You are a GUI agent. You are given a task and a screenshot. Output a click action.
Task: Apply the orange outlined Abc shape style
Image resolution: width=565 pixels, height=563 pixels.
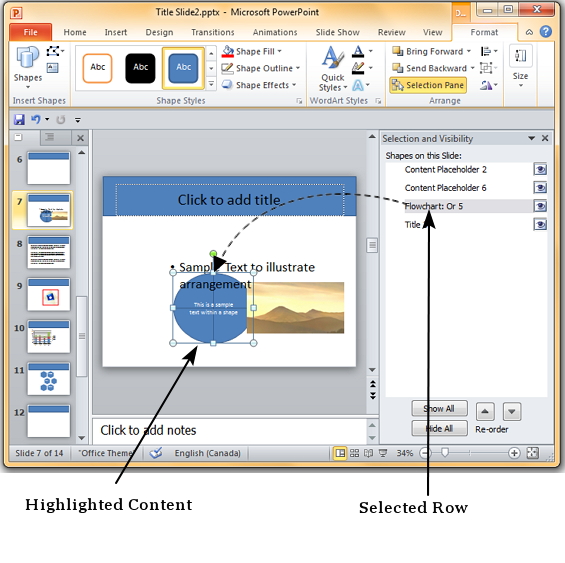pos(97,67)
